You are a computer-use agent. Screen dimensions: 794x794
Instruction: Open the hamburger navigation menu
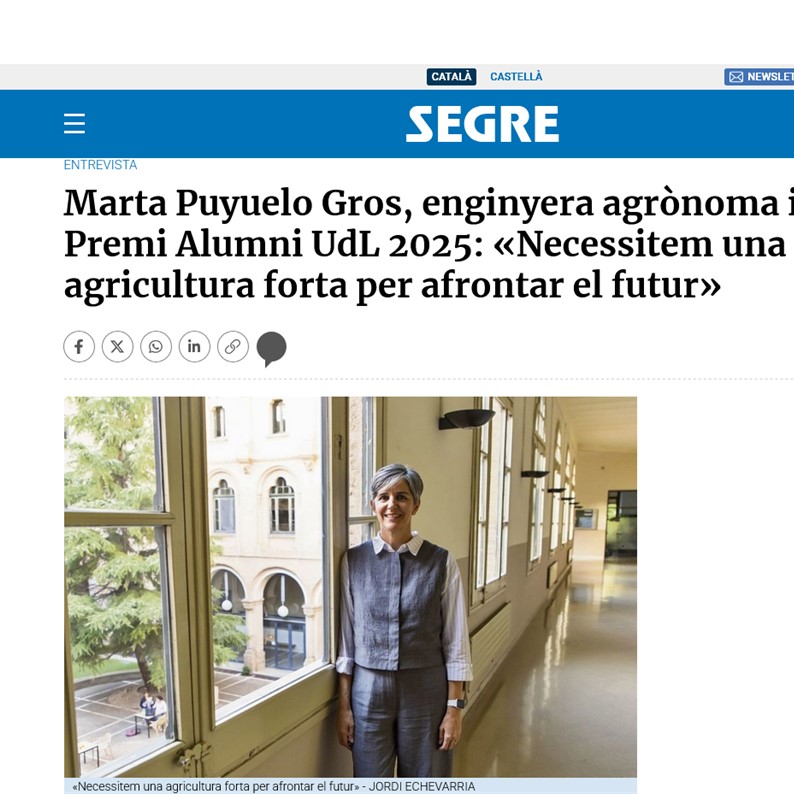[74, 124]
